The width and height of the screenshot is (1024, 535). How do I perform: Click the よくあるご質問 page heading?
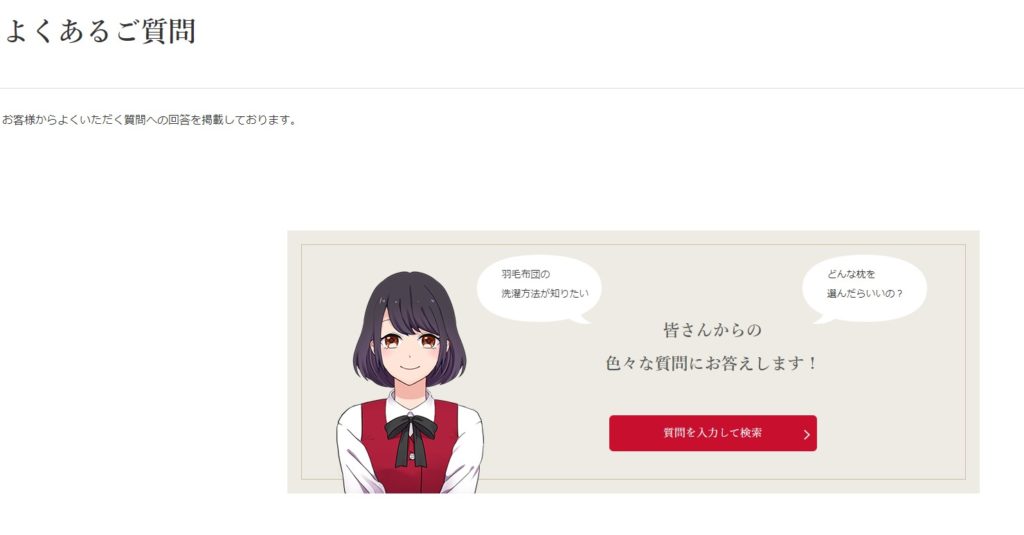pos(100,31)
